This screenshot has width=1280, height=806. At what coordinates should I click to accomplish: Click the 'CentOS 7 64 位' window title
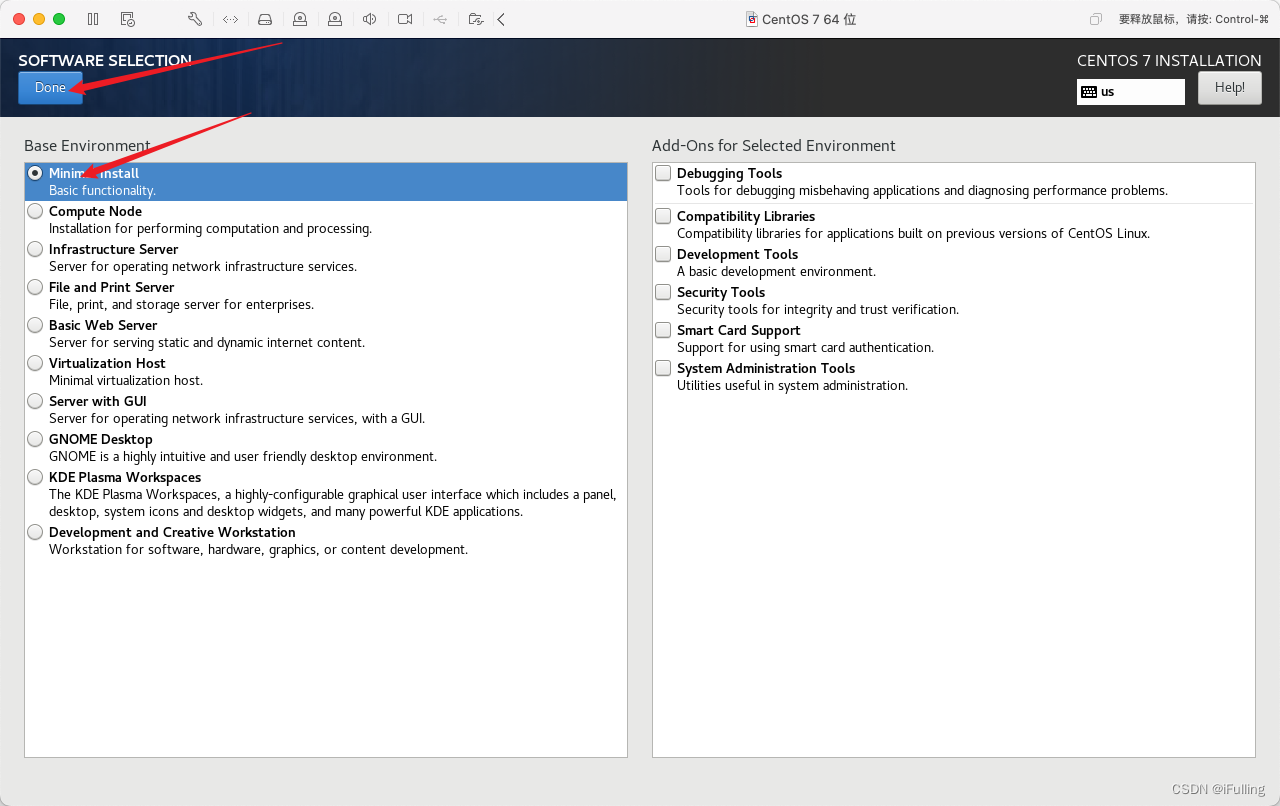[x=809, y=19]
